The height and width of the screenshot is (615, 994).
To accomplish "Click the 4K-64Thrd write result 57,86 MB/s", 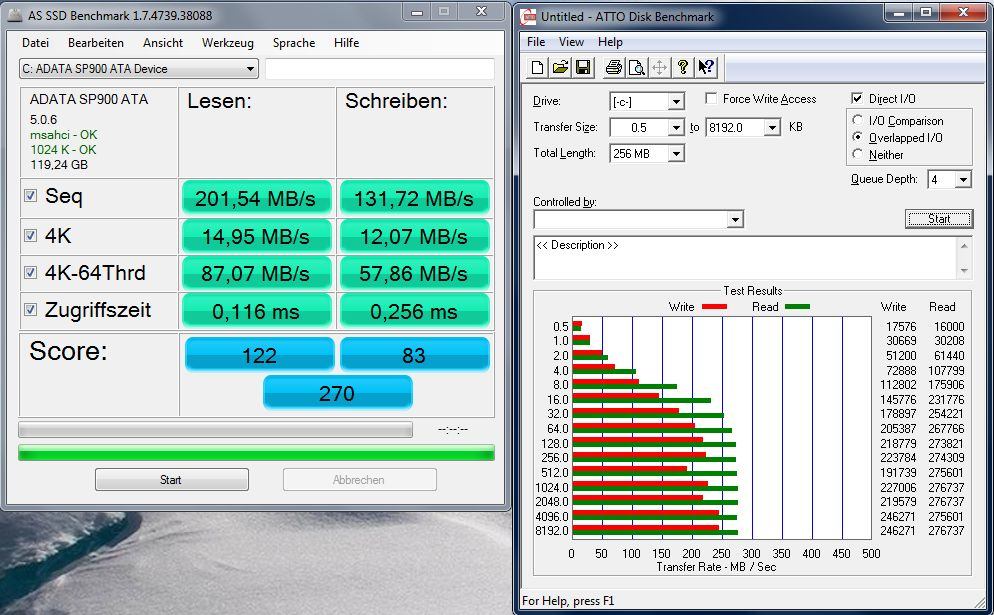I will 415,273.
